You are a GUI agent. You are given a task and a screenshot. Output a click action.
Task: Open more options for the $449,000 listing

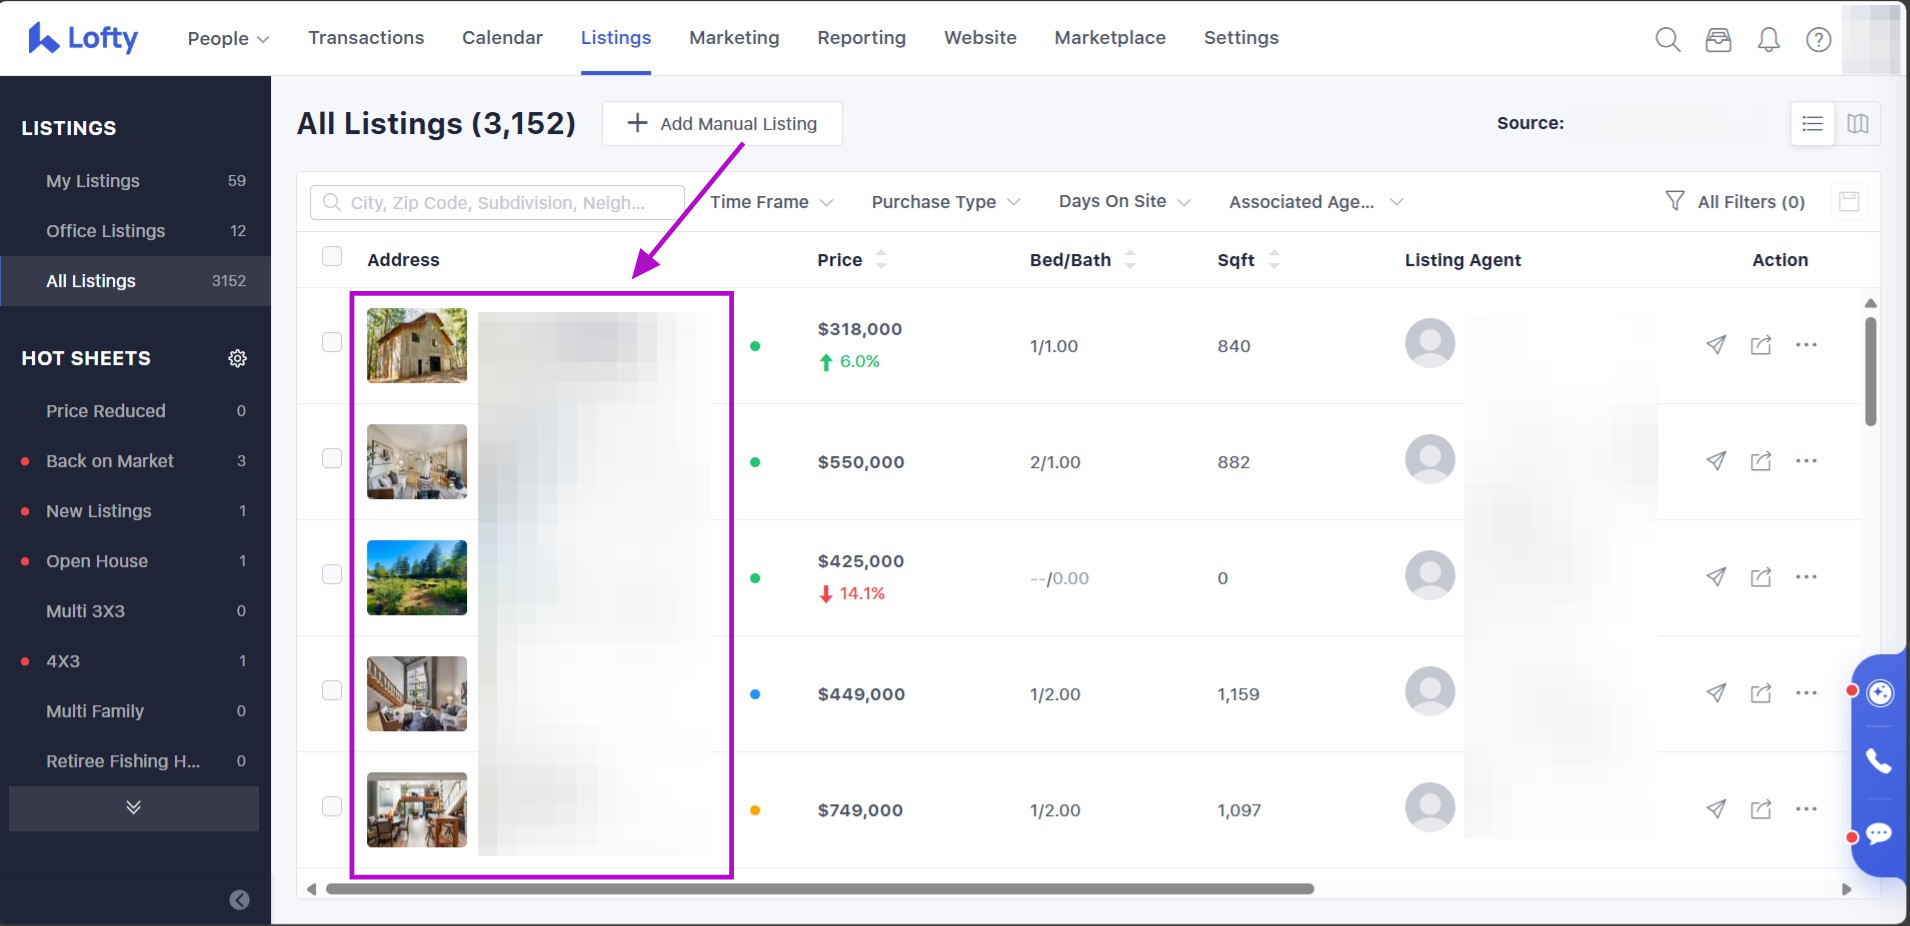(1805, 693)
